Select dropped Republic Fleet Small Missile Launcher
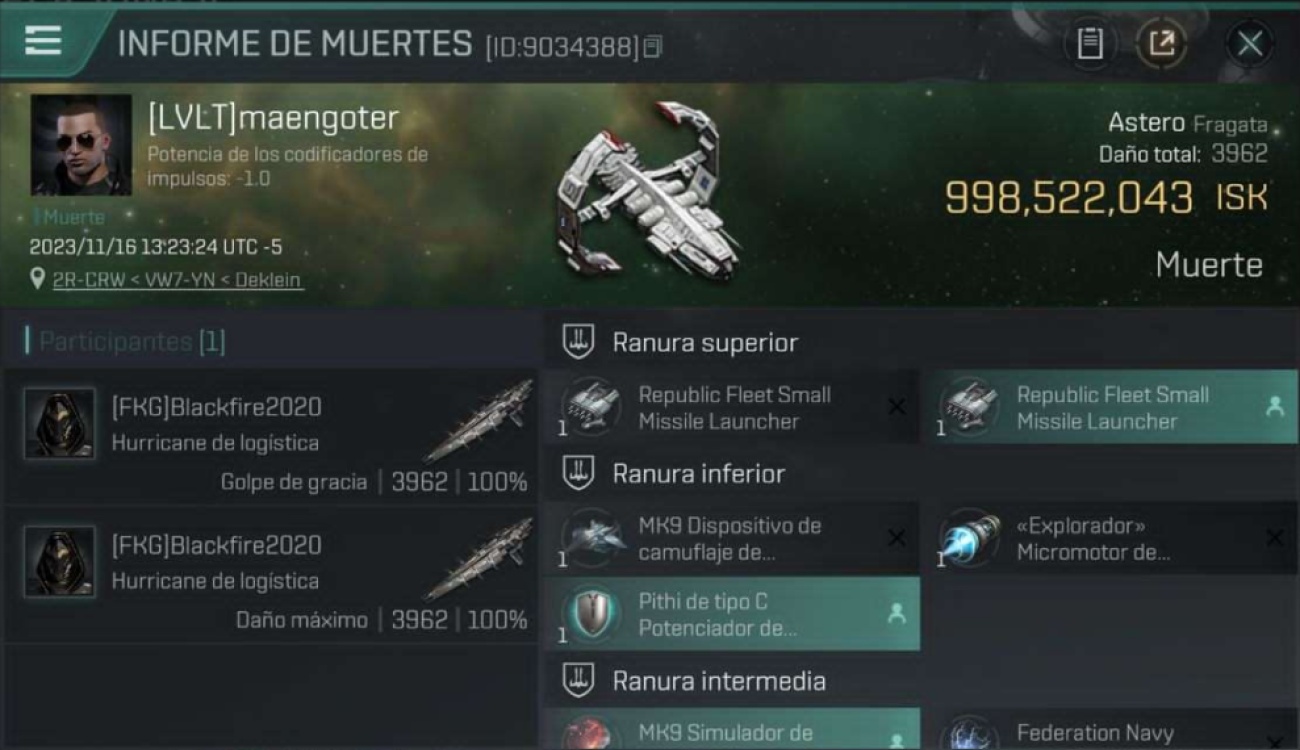The width and height of the screenshot is (1300, 750). 1110,407
